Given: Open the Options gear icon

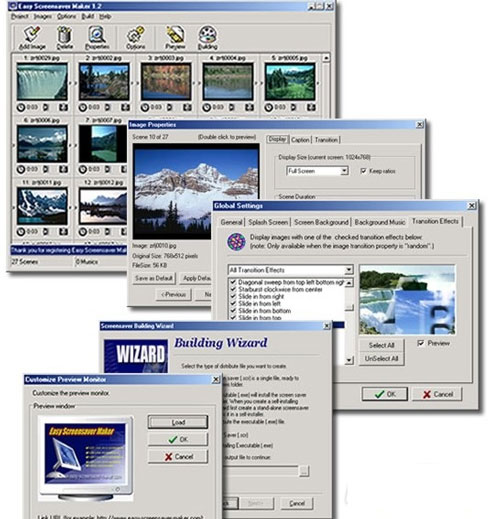Looking at the screenshot, I should coord(135,34).
